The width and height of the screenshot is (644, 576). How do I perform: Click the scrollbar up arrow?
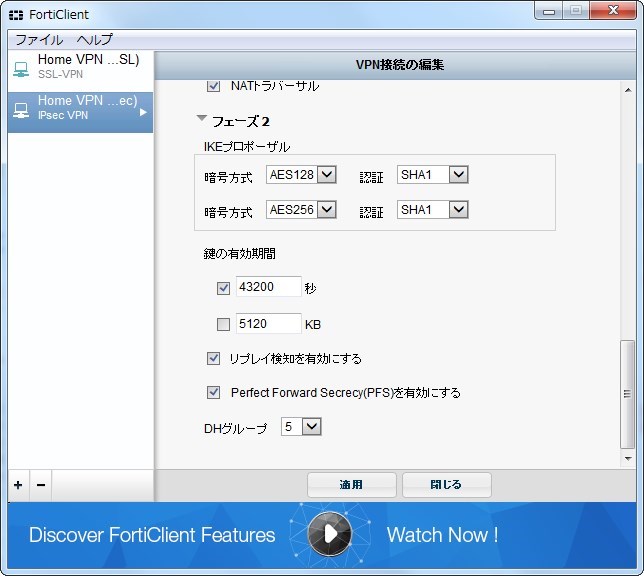628,90
